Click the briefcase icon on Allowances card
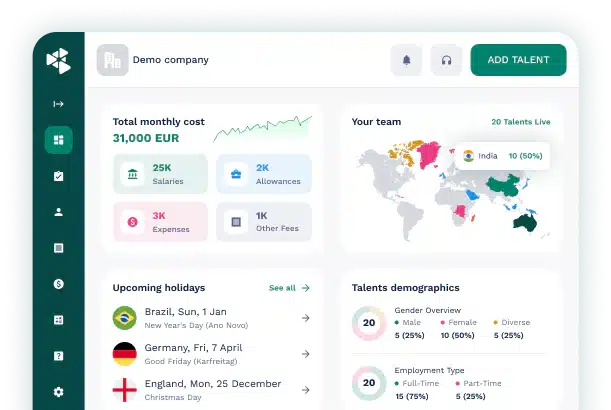The width and height of the screenshot is (611, 410). [x=236, y=174]
